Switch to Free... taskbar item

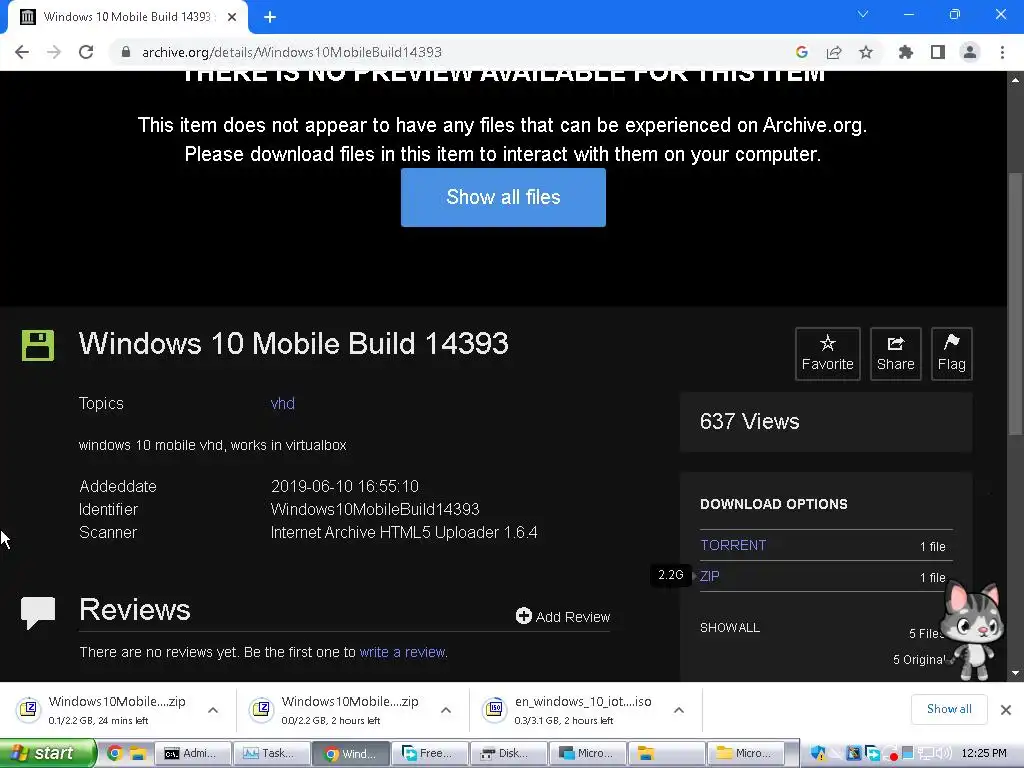[429, 753]
